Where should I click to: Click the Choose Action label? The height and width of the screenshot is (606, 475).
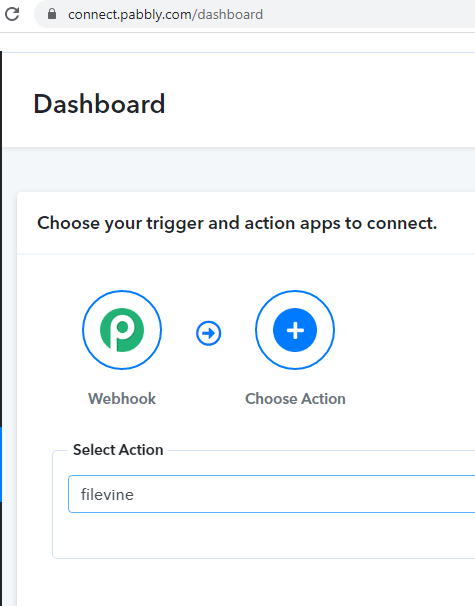click(x=295, y=398)
